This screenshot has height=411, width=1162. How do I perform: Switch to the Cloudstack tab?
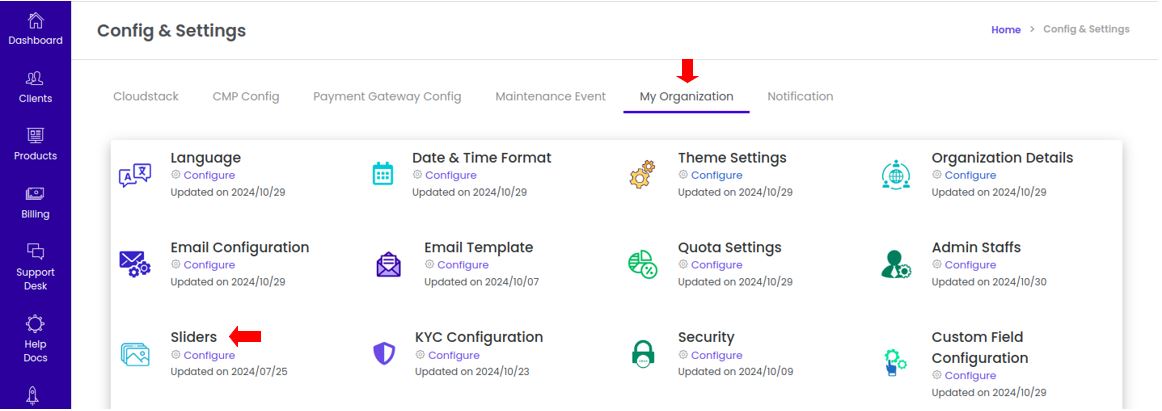coord(146,96)
